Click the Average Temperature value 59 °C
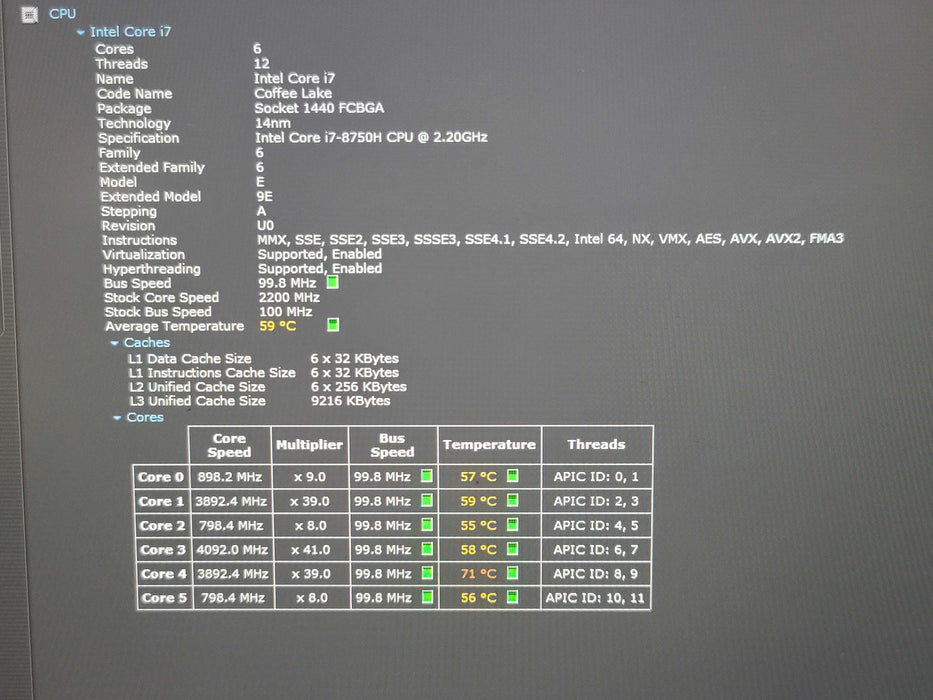The height and width of the screenshot is (700, 933). 278,326
